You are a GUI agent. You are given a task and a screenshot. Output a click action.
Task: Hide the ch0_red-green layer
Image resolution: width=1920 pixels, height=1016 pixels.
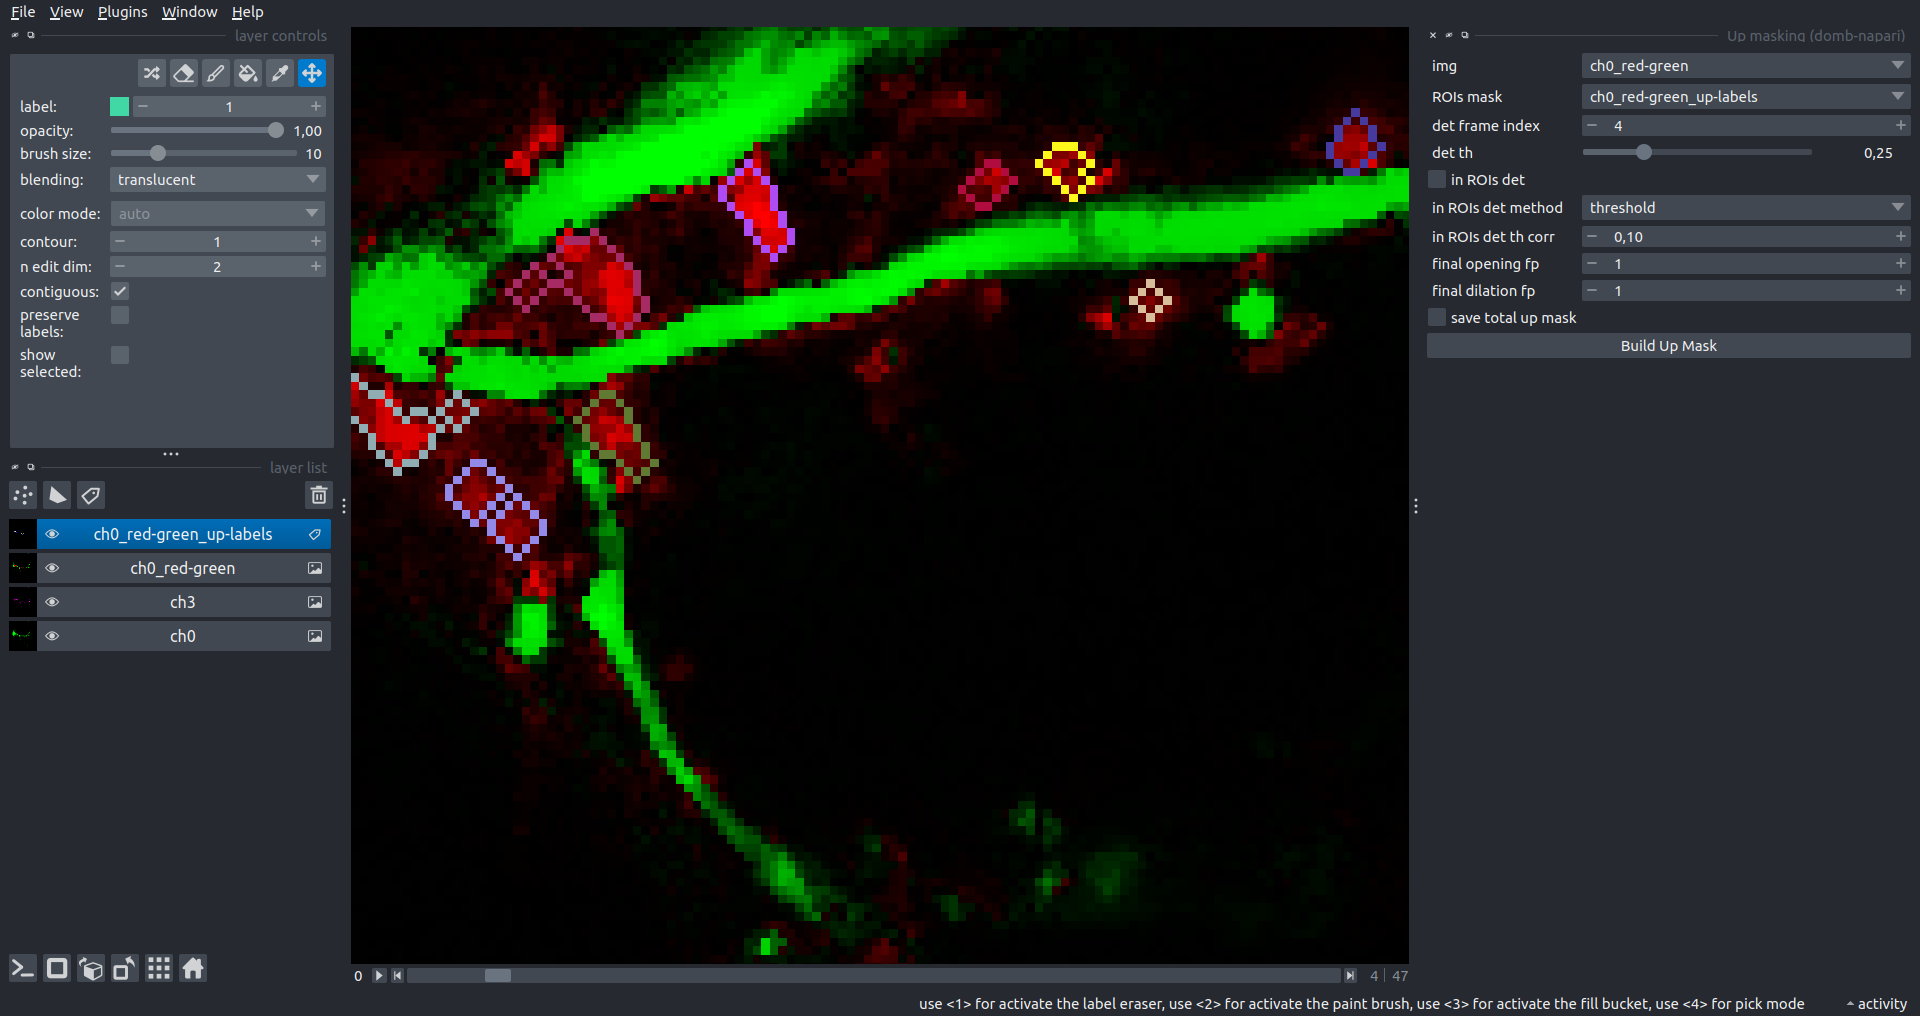tap(52, 568)
